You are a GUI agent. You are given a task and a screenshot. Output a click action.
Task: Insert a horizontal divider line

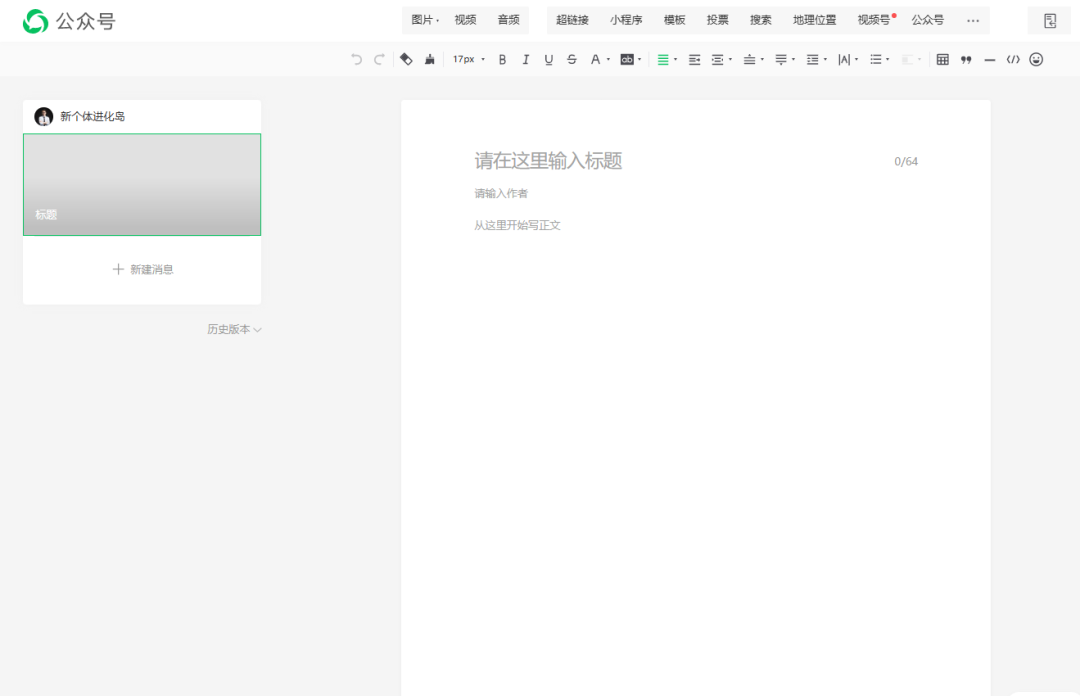[x=989, y=60]
